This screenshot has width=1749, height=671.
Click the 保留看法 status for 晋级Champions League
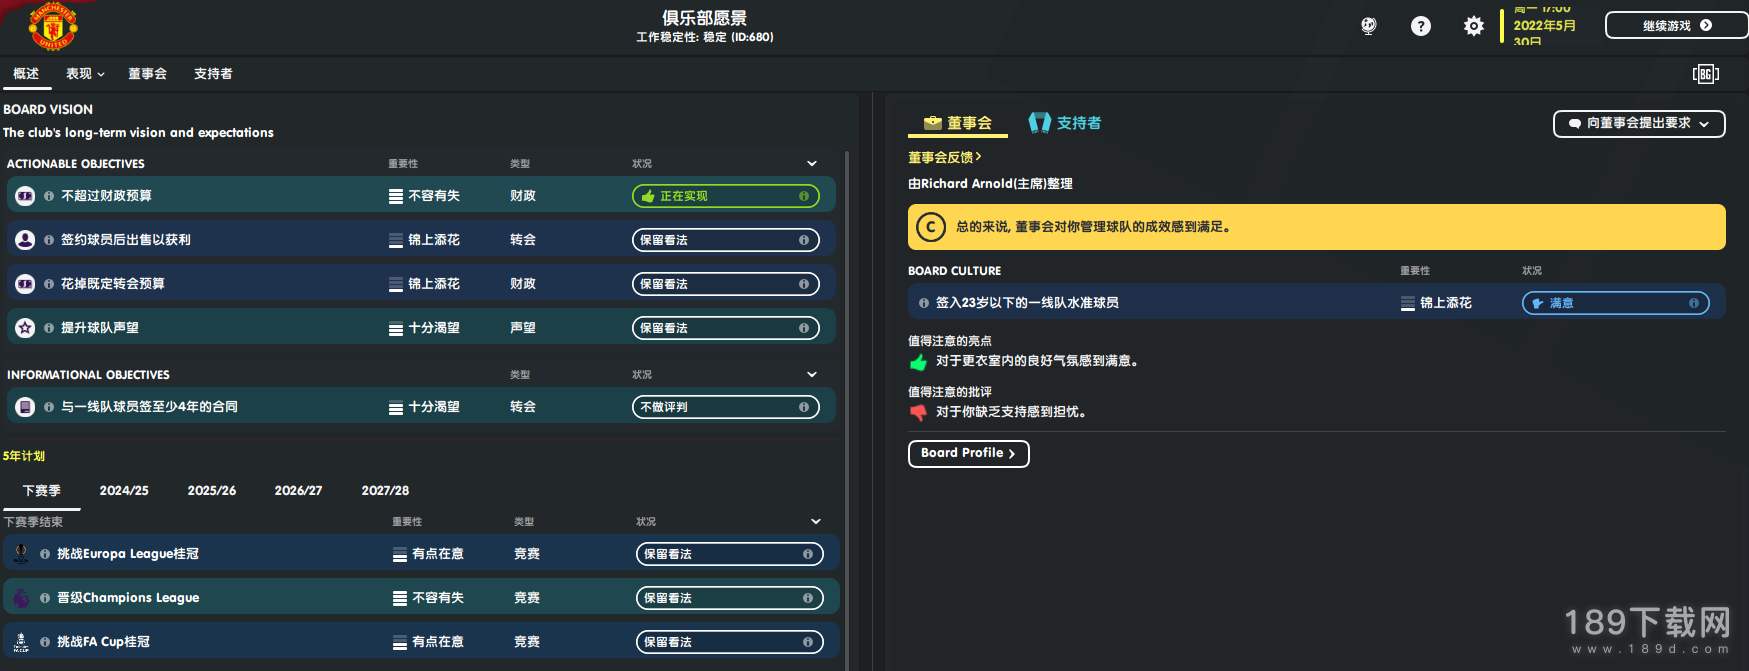(x=730, y=598)
